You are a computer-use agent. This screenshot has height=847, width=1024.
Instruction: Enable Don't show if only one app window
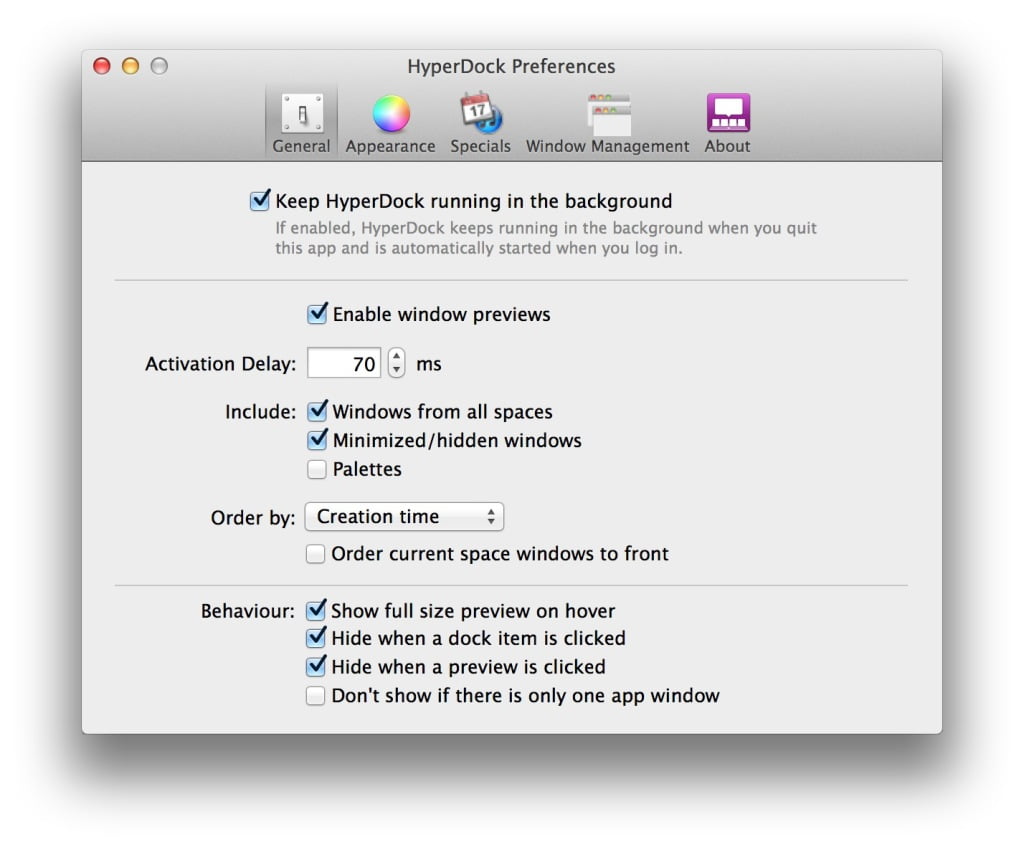coord(315,695)
